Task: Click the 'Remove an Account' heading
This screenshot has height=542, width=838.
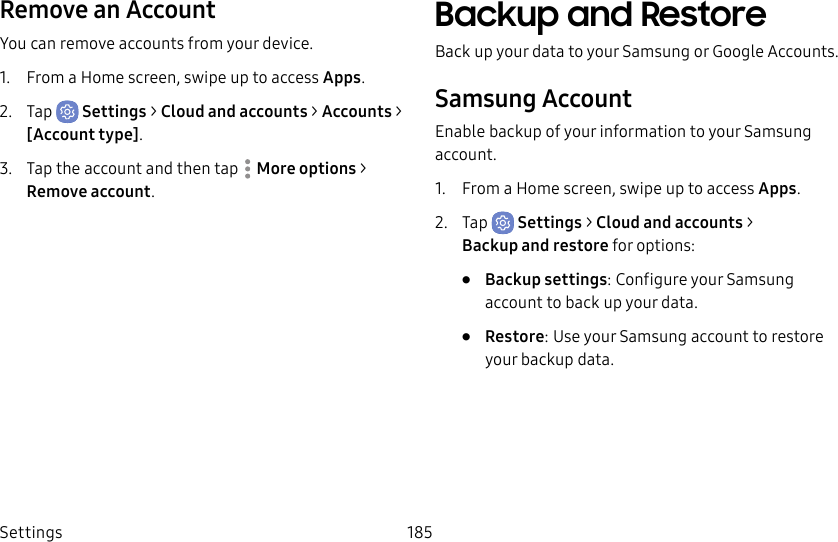Action: tap(108, 12)
